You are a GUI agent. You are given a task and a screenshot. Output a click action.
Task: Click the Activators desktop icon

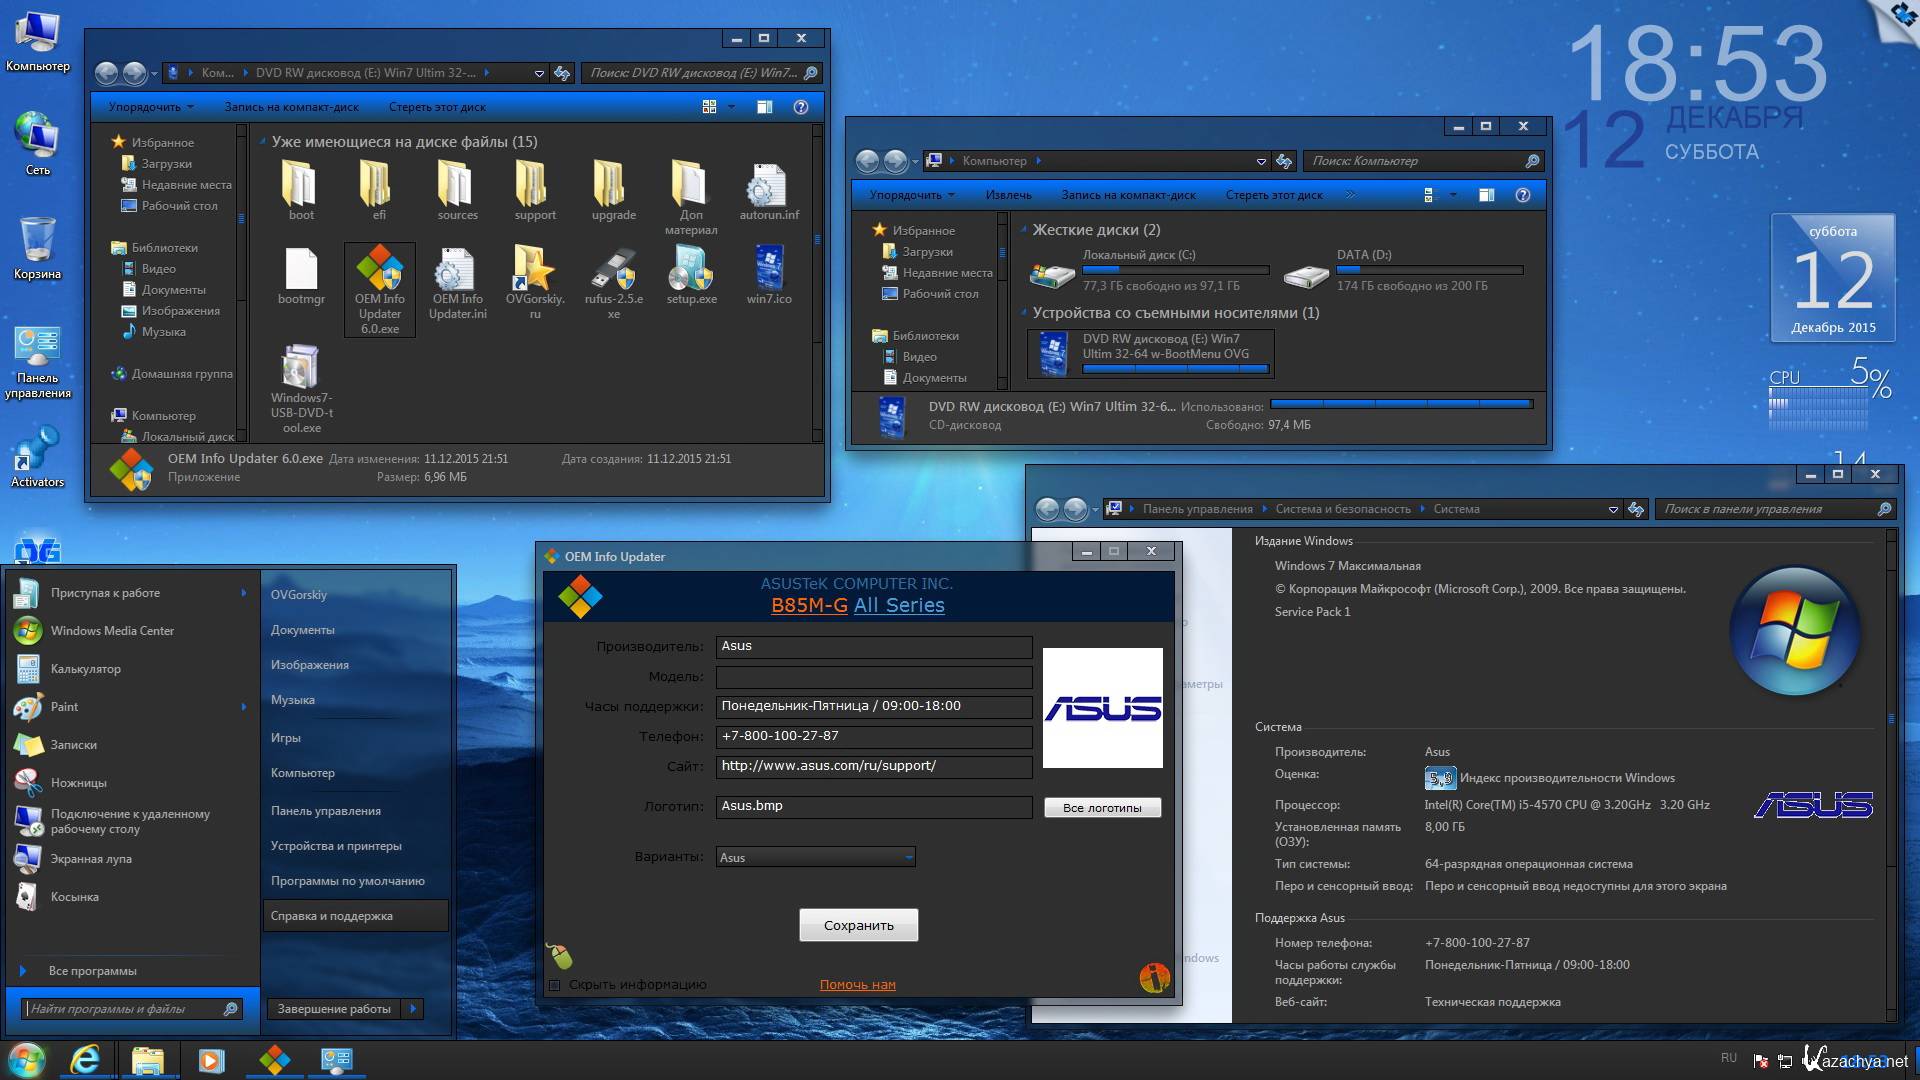pyautogui.click(x=37, y=467)
